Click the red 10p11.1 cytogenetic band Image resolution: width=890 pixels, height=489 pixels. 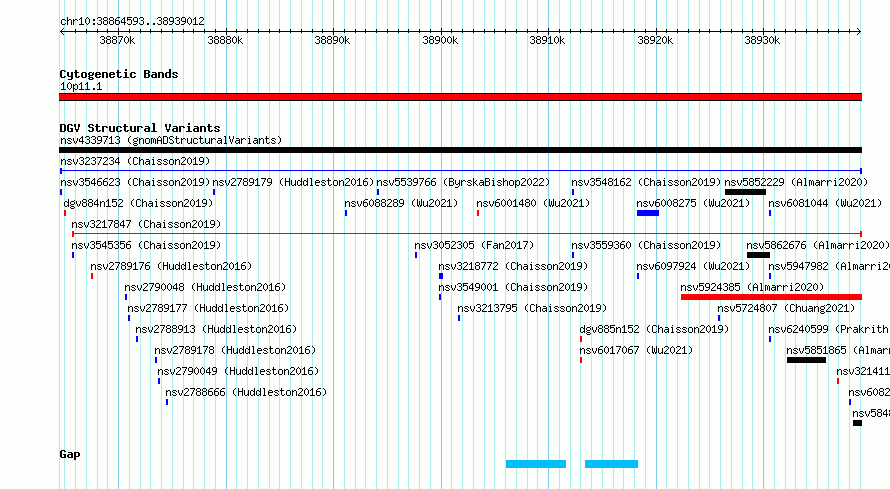point(460,97)
